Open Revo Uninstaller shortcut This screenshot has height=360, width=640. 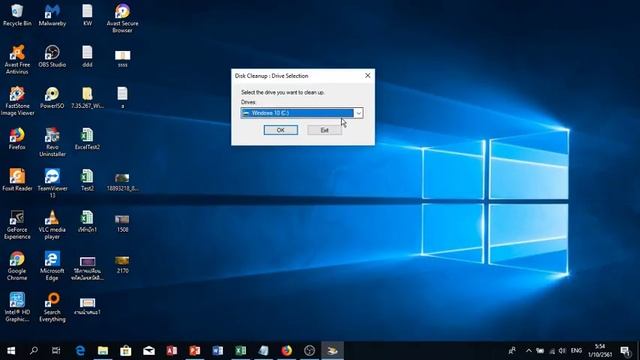[x=52, y=142]
